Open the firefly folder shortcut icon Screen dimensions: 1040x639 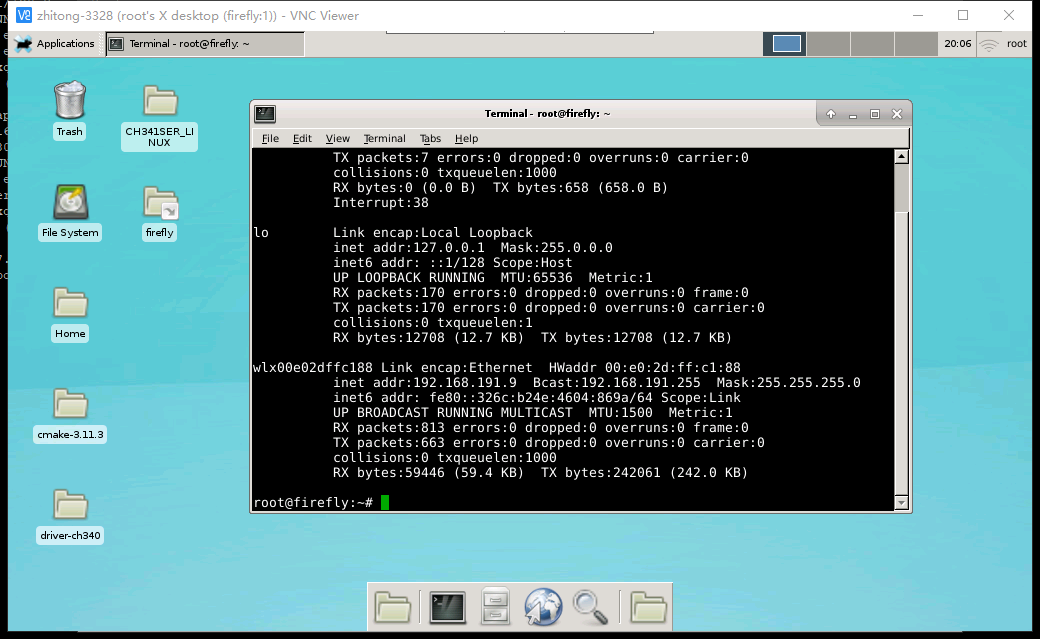coord(161,203)
